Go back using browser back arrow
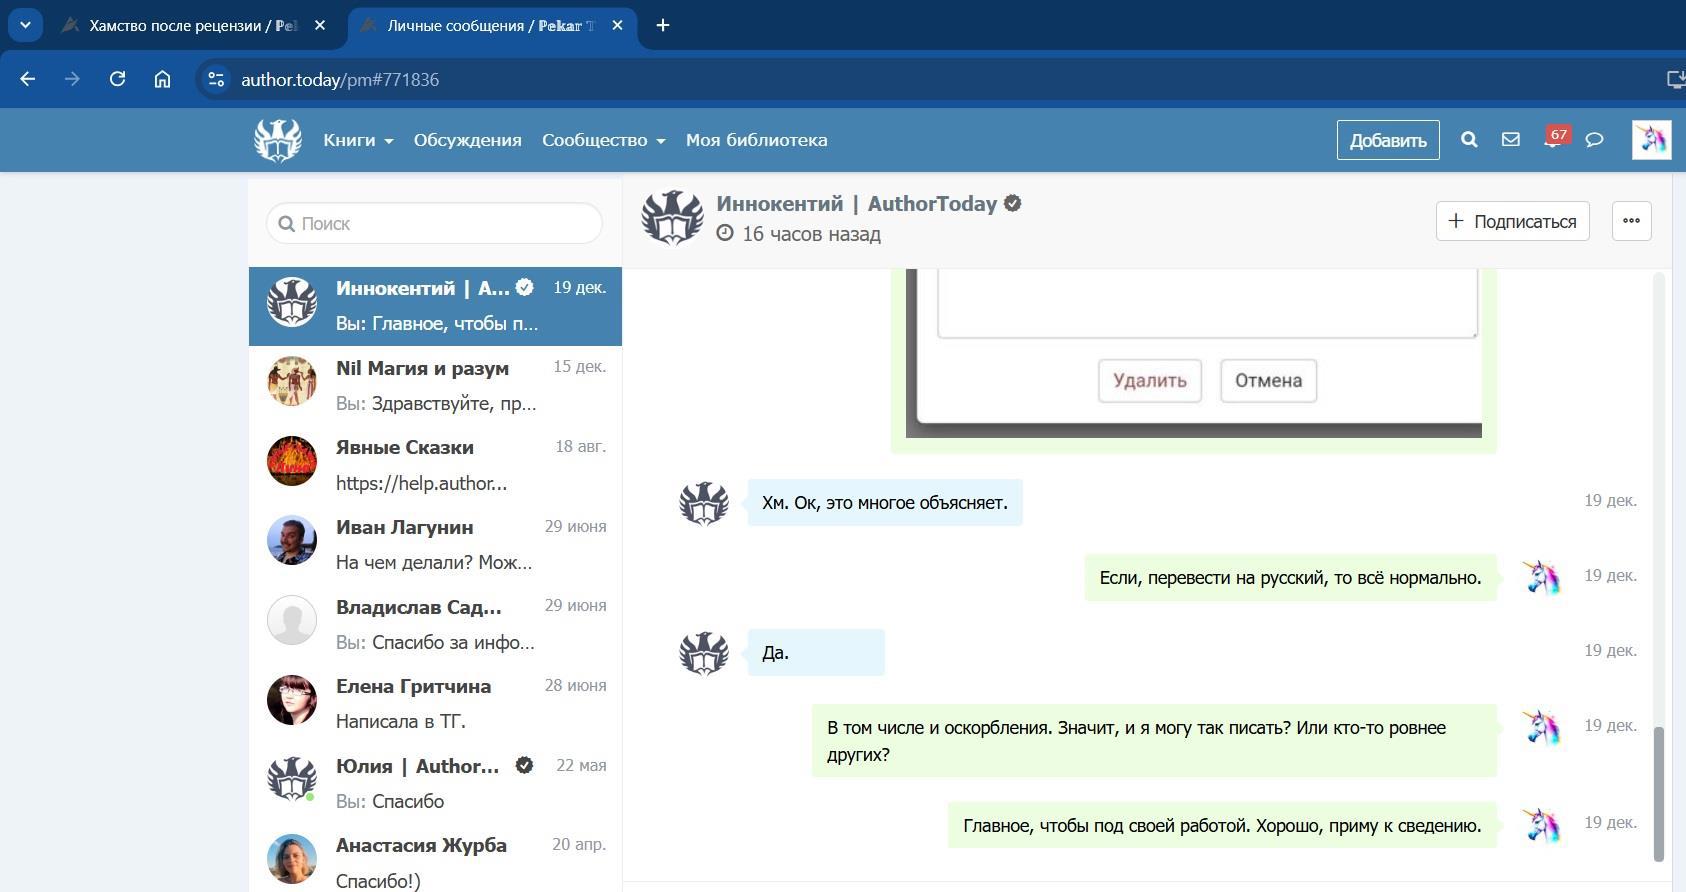Viewport: 1686px width, 892px height. 28,79
